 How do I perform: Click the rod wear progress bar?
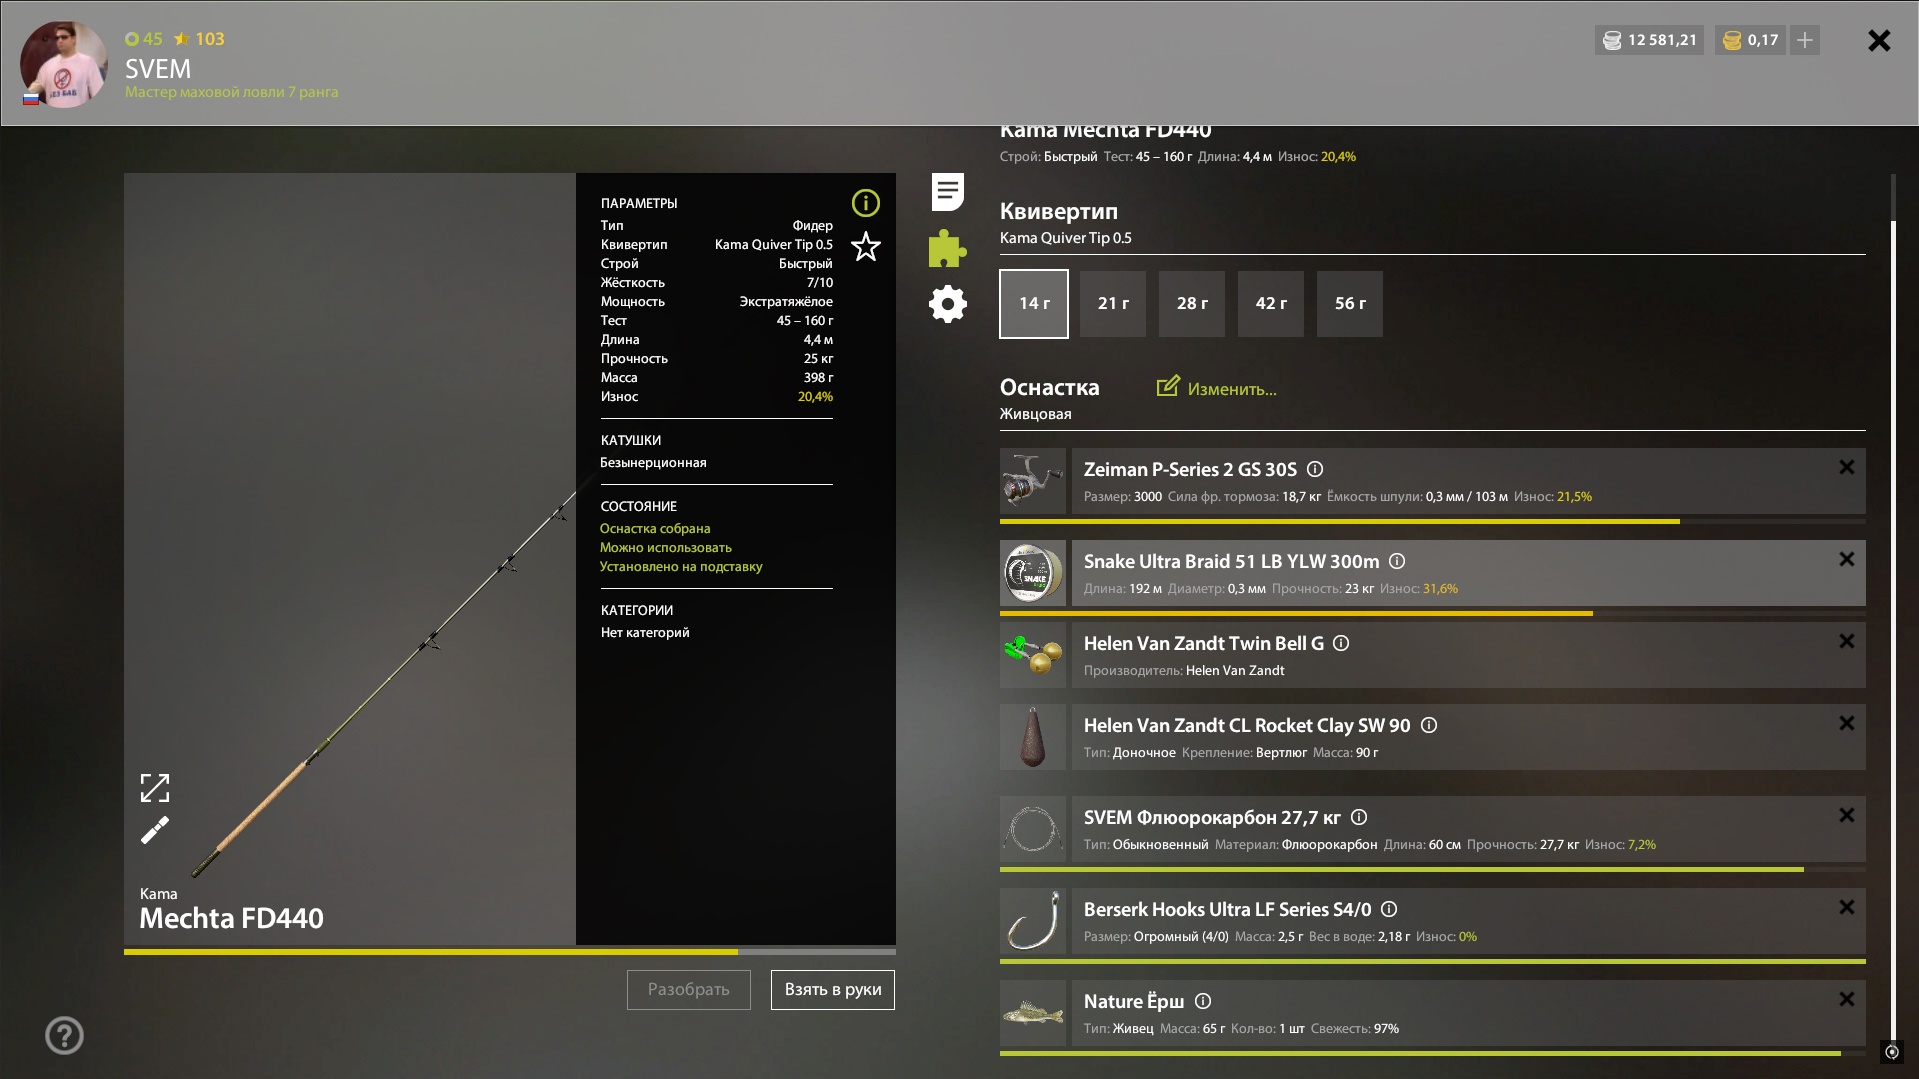tap(510, 952)
